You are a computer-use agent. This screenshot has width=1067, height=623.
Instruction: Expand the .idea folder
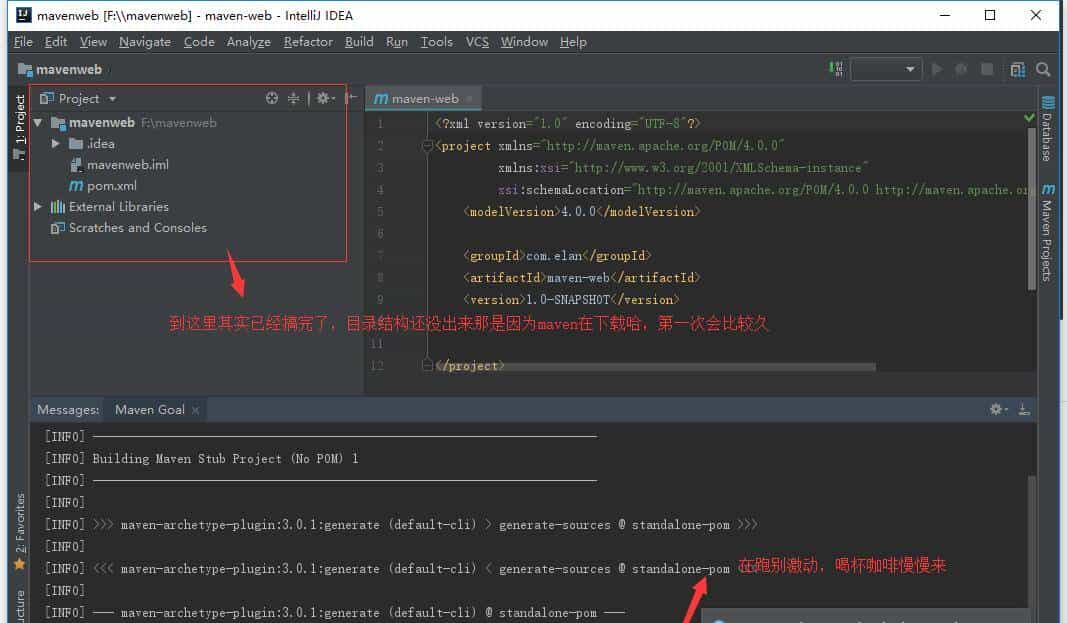pos(57,143)
